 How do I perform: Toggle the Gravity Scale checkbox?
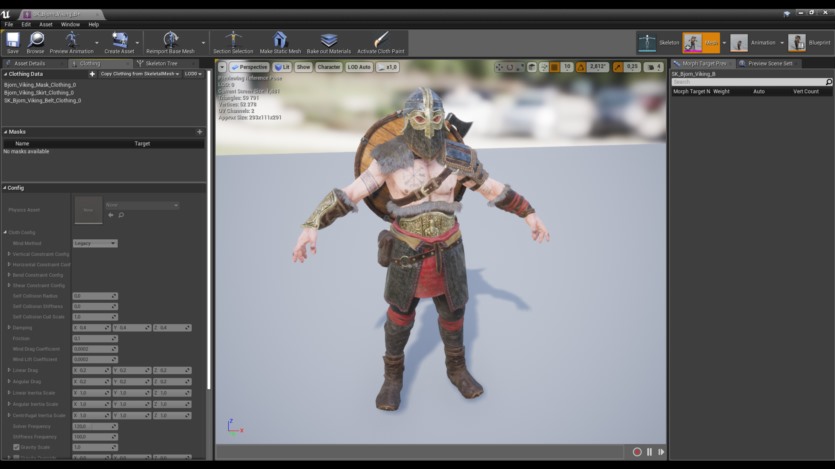(16, 447)
